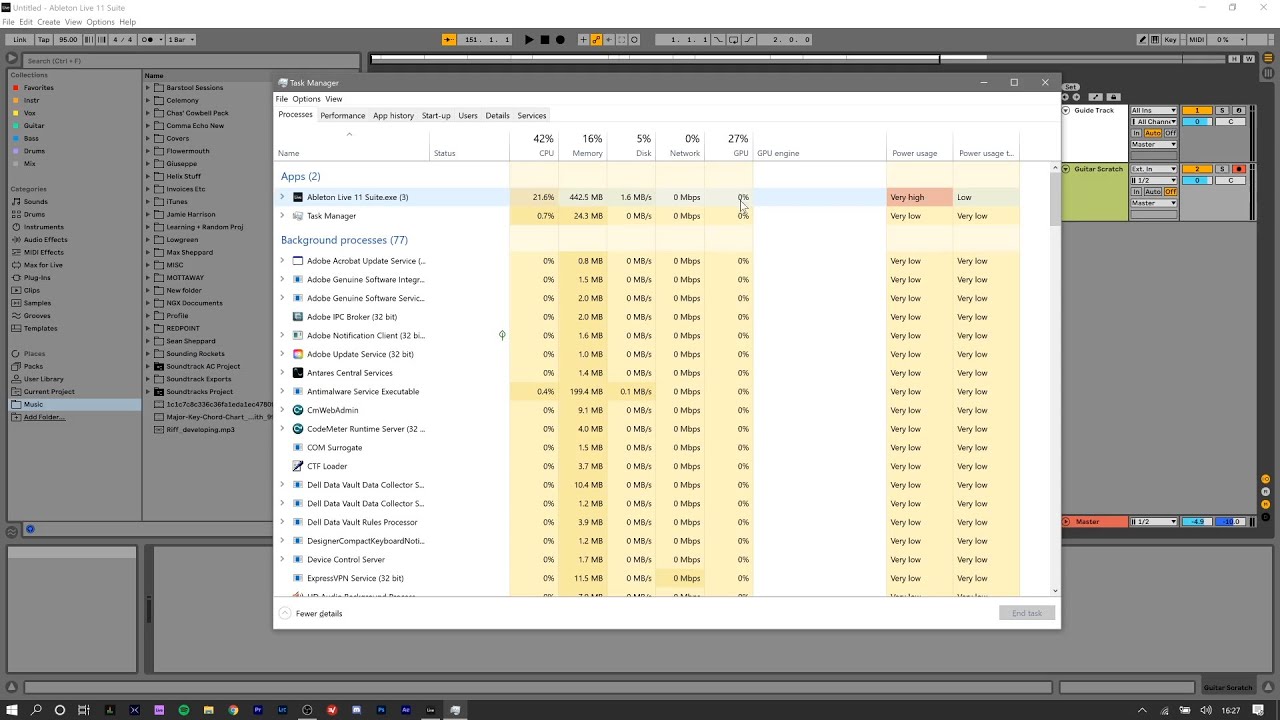Switch to the Performance tab
Screen dimensions: 1280x720
click(x=343, y=116)
